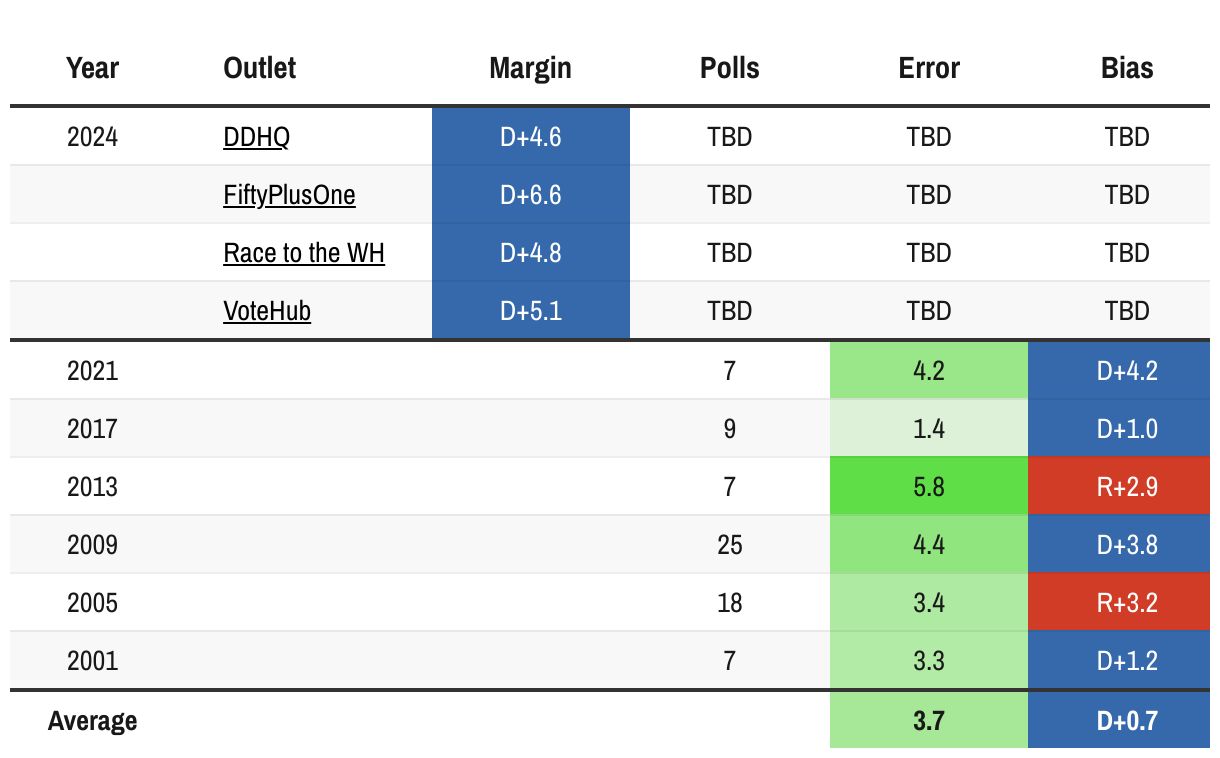The height and width of the screenshot is (758, 1220).
Task: Click the D+0.7 average bias cell
Action: [1127, 720]
